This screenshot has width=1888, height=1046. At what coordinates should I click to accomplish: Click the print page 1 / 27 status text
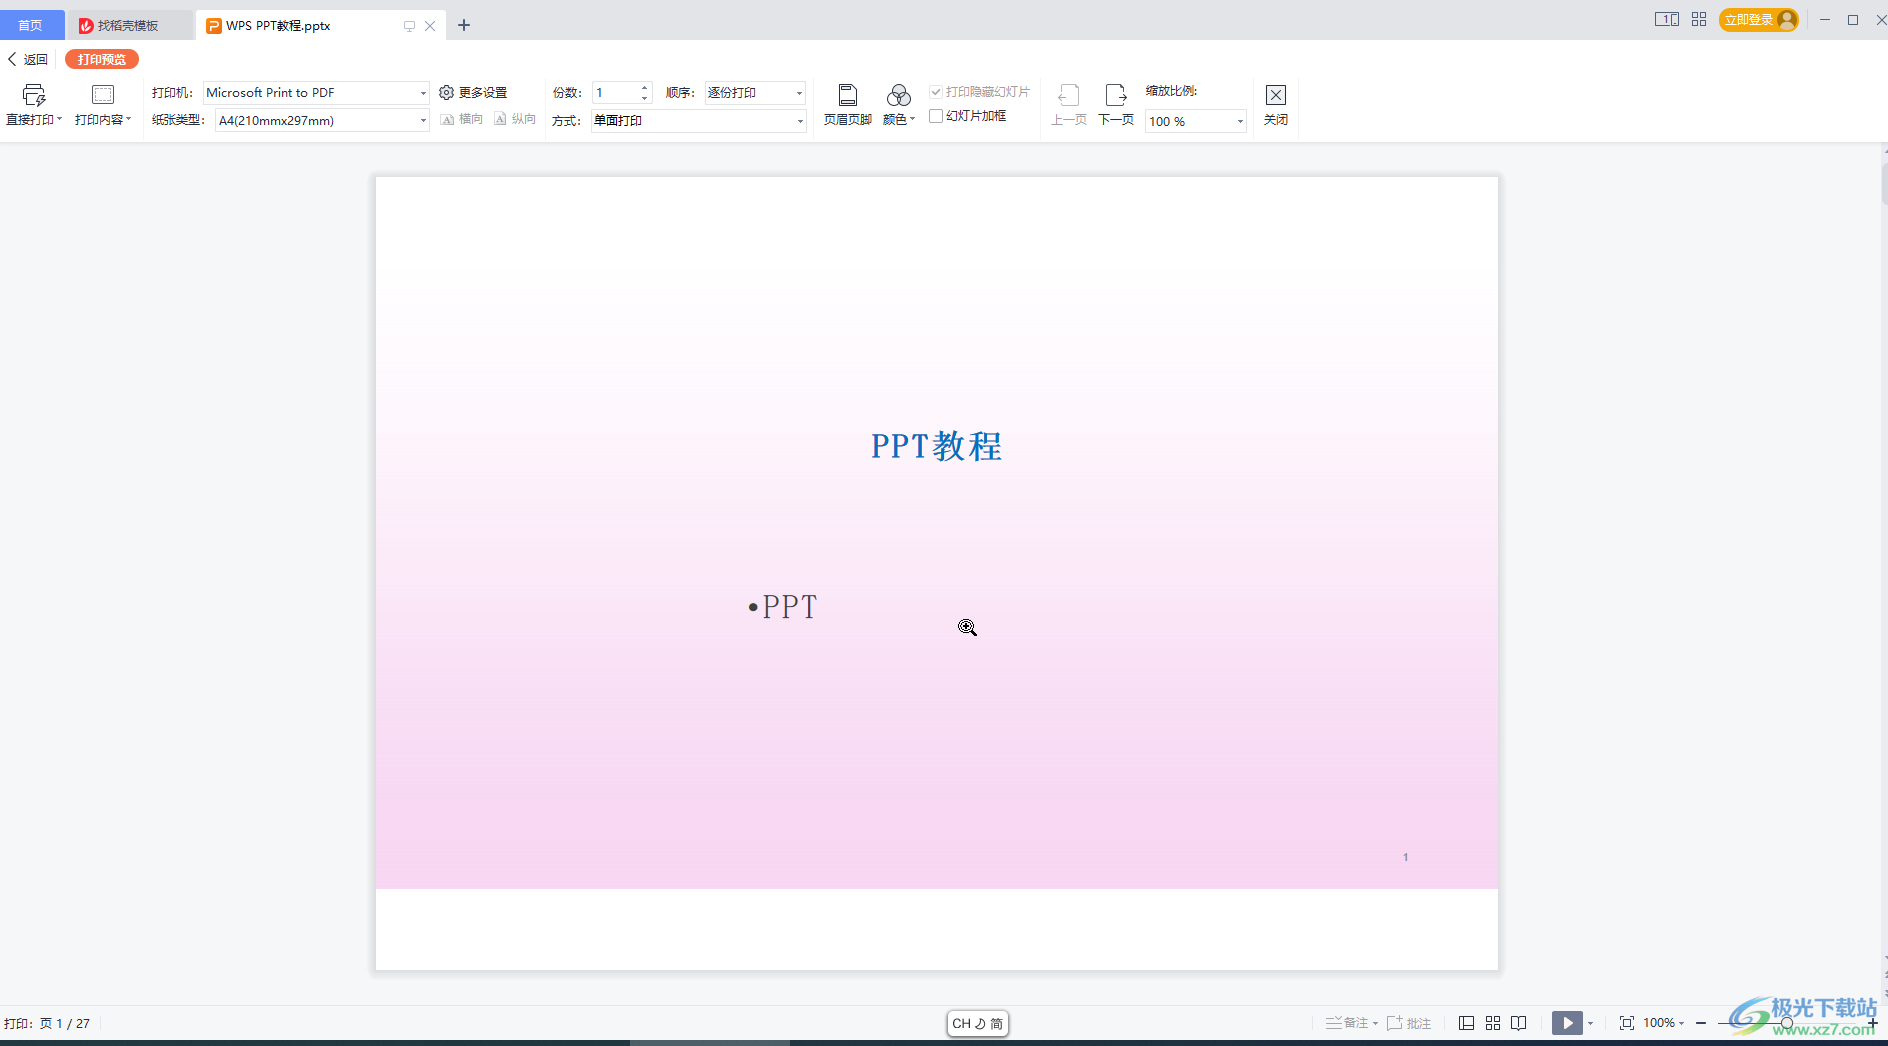47,1023
